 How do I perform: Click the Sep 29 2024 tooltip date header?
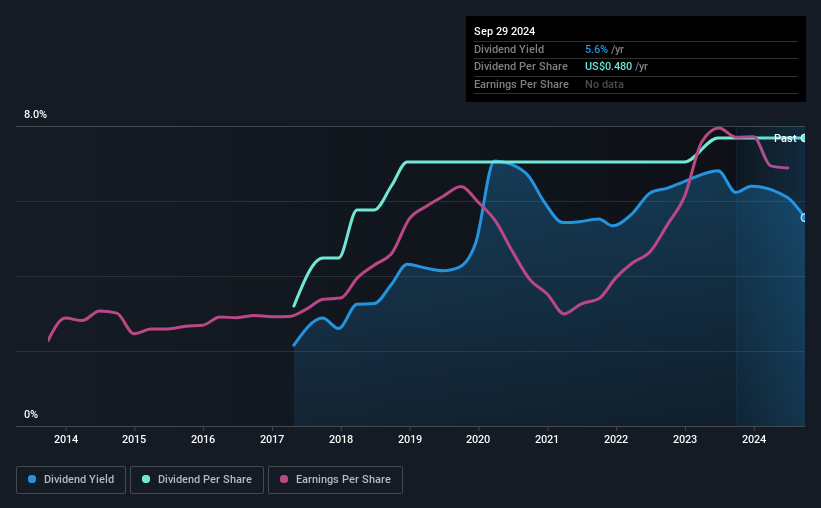(504, 31)
